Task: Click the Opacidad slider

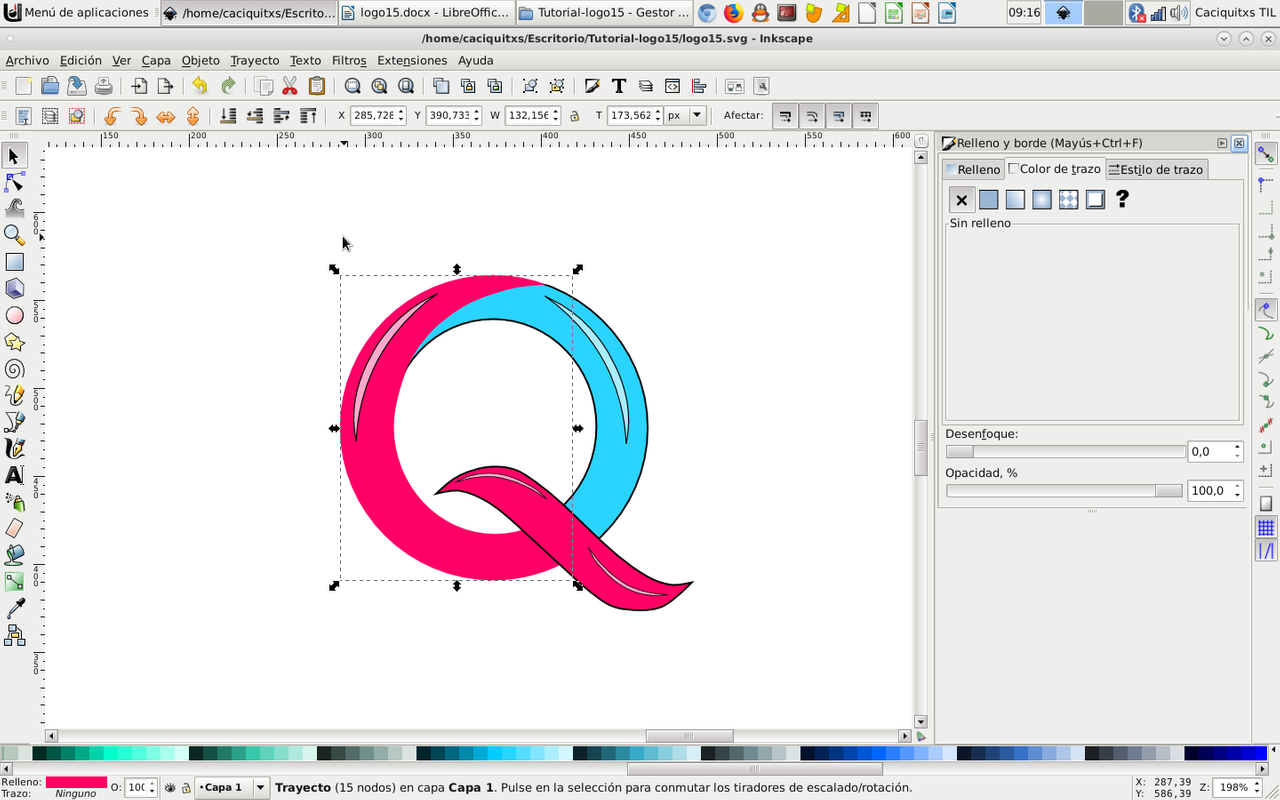Action: (x=1064, y=491)
